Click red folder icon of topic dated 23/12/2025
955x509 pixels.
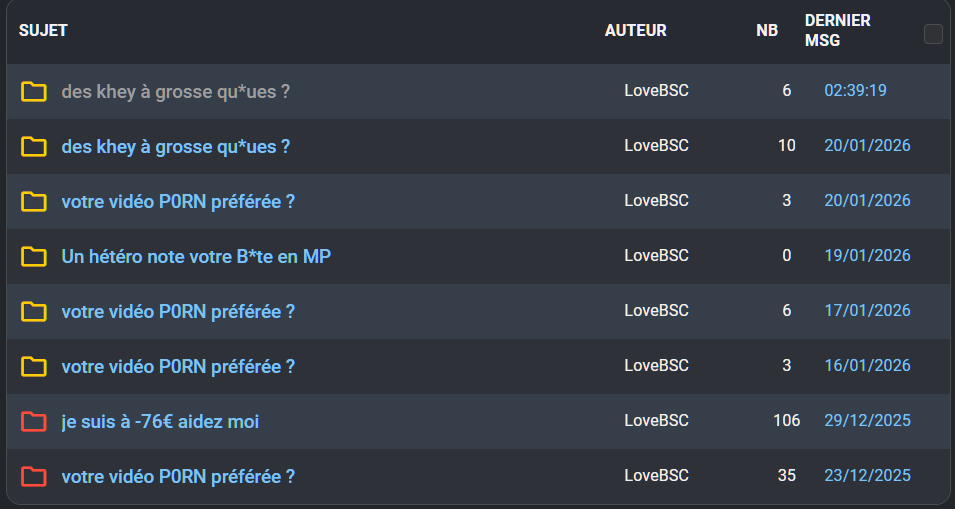pos(34,477)
